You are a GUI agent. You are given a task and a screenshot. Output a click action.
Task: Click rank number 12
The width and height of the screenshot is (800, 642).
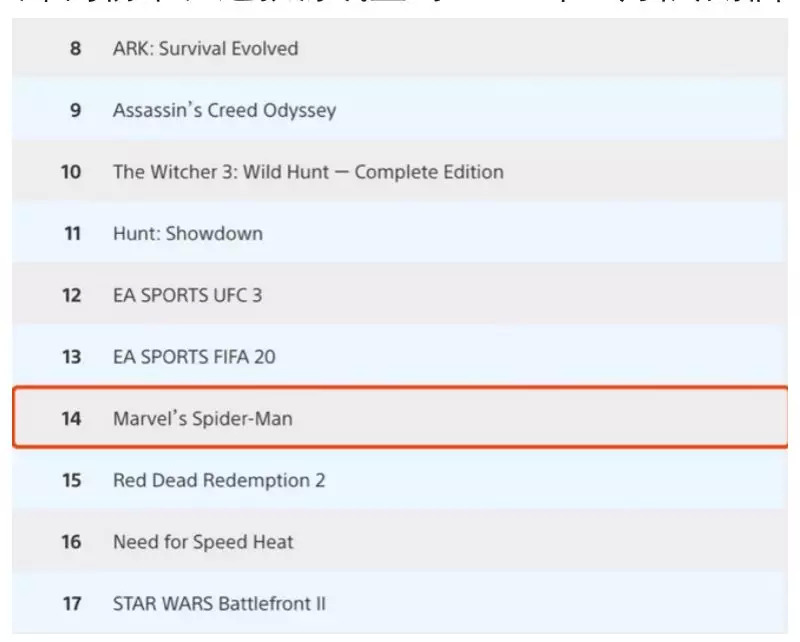click(x=71, y=296)
